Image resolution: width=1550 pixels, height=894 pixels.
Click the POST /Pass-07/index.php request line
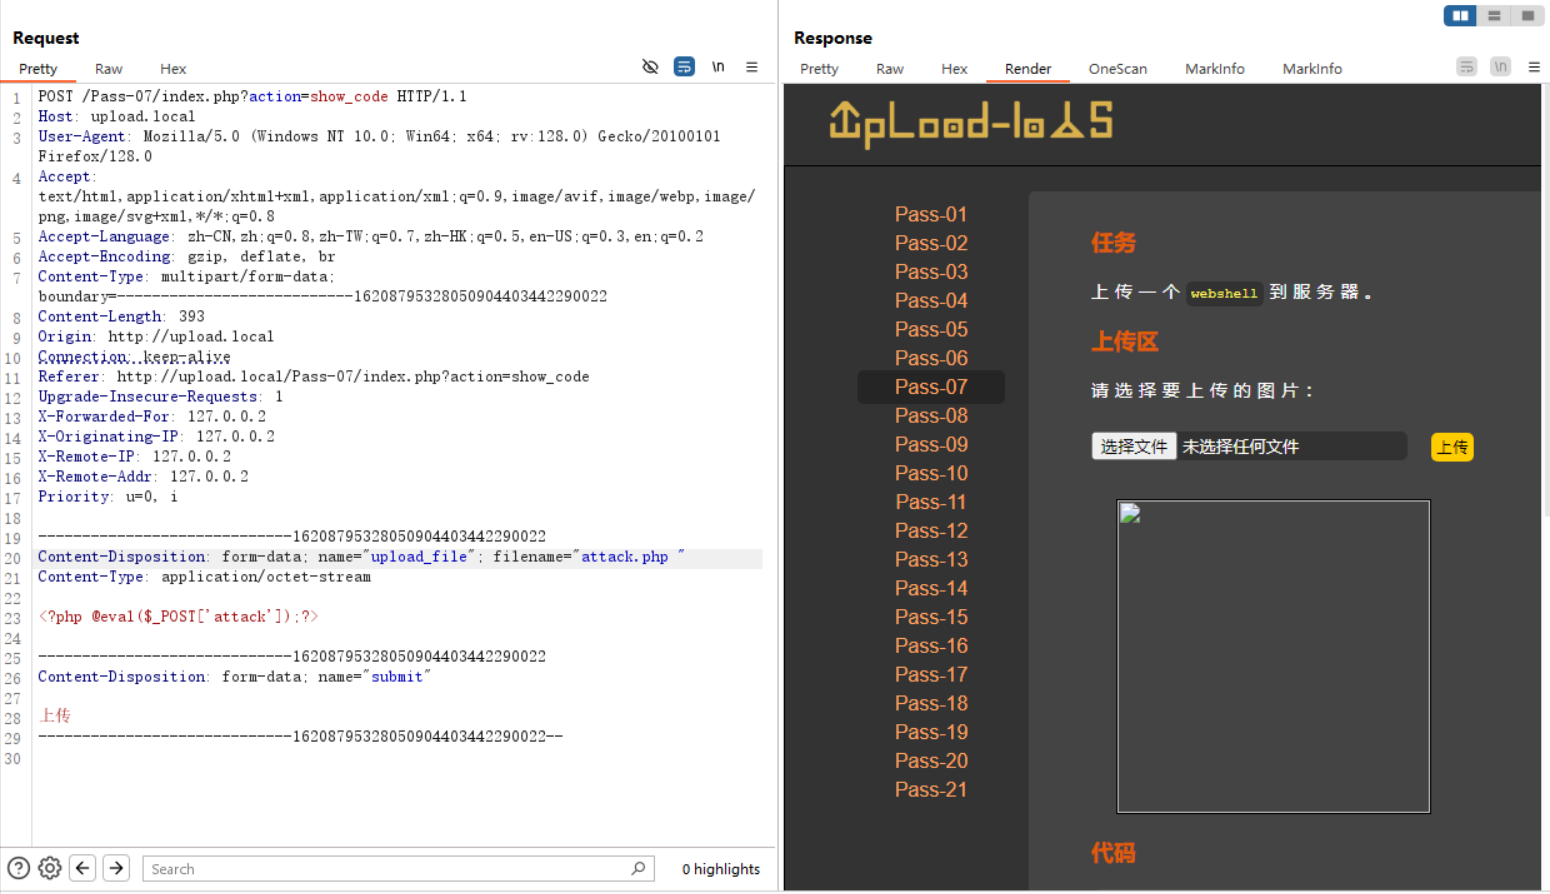[252, 97]
